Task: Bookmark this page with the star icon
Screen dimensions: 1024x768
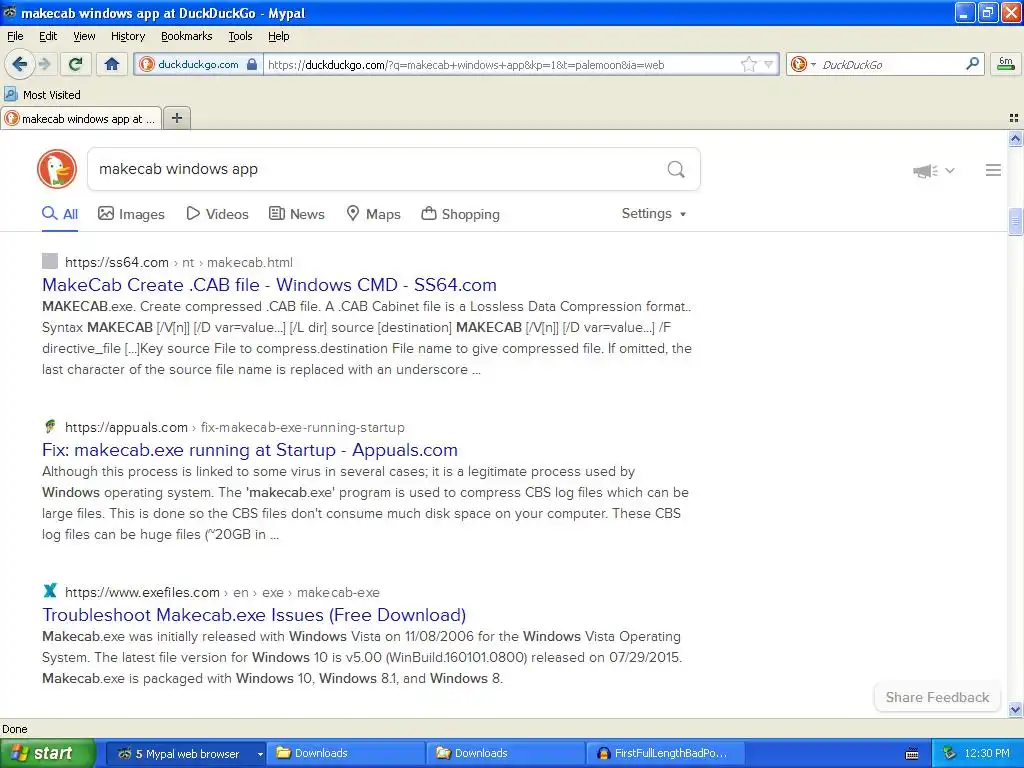Action: pyautogui.click(x=748, y=64)
